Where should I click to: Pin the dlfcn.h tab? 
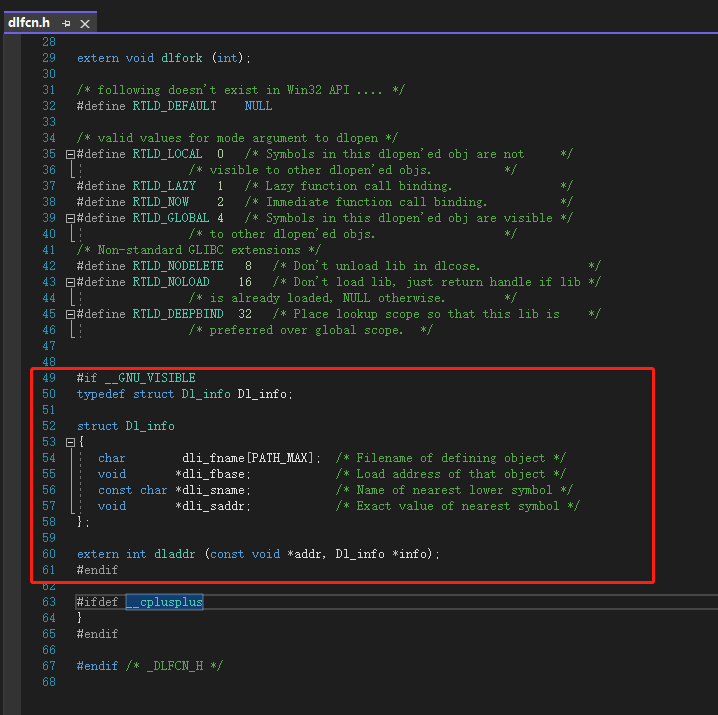click(x=66, y=23)
